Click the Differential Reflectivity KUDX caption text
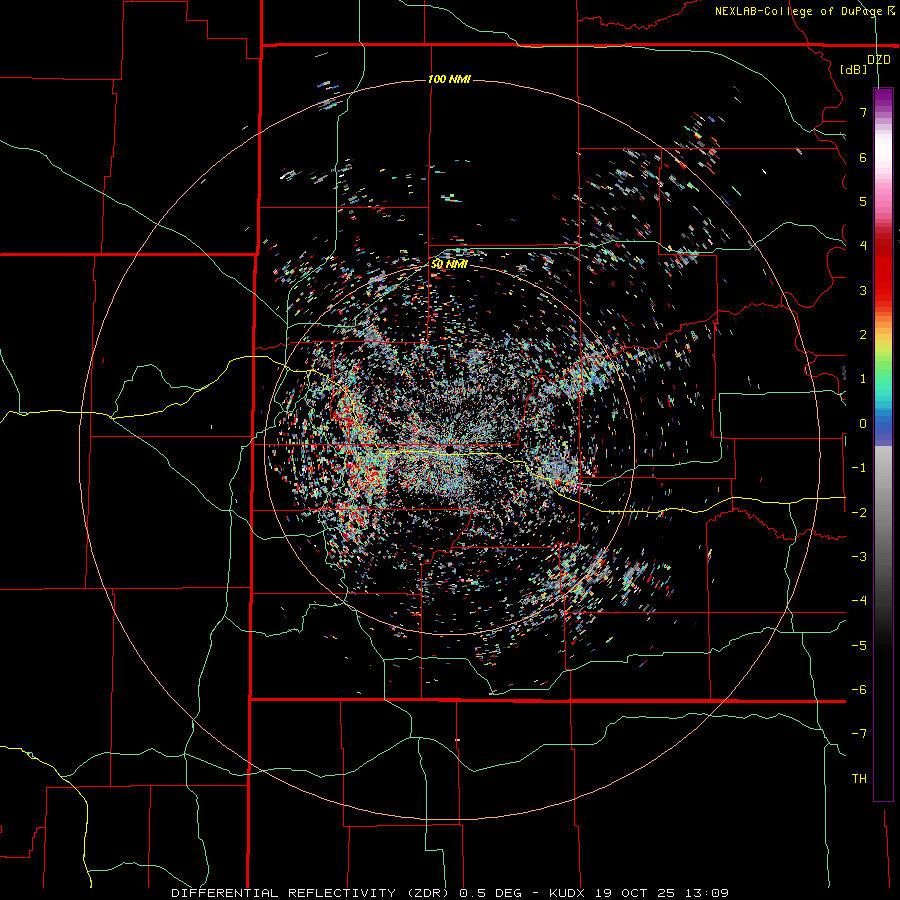 (x=450, y=893)
